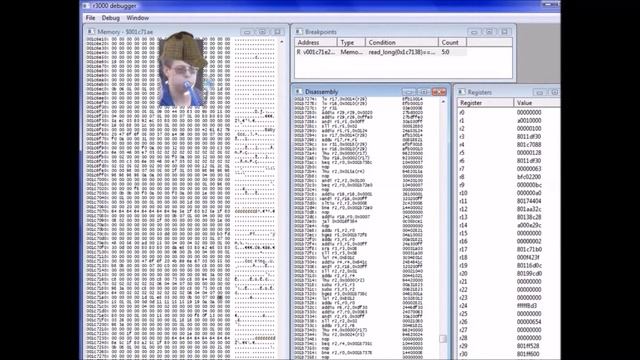The image size is (640, 360).
Task: Click r1 value a0010000
Action: click(x=529, y=120)
